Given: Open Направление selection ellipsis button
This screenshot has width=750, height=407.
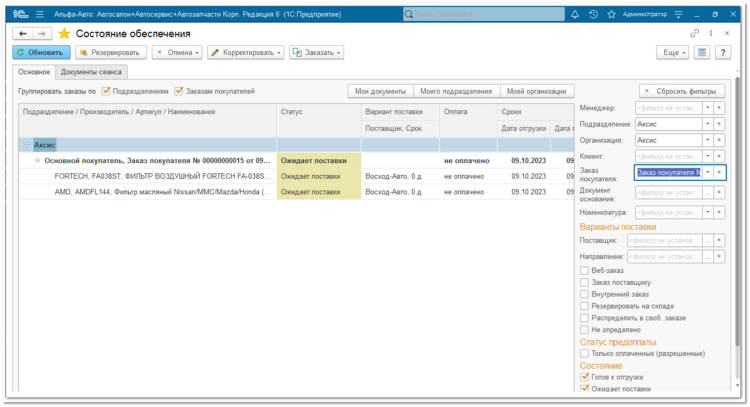Looking at the screenshot, I should point(708,256).
